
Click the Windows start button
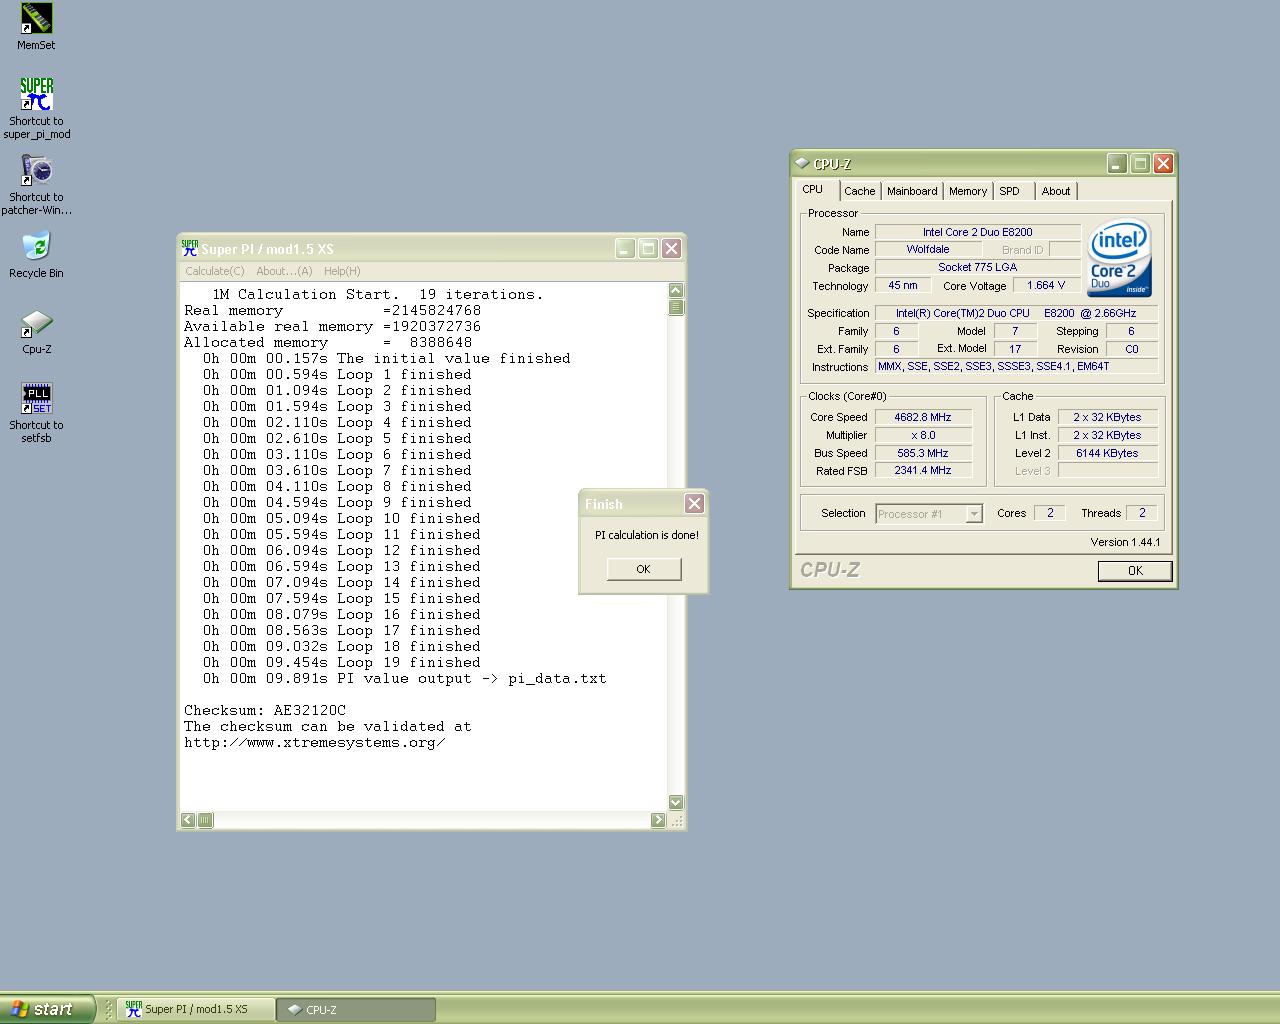[47, 1009]
